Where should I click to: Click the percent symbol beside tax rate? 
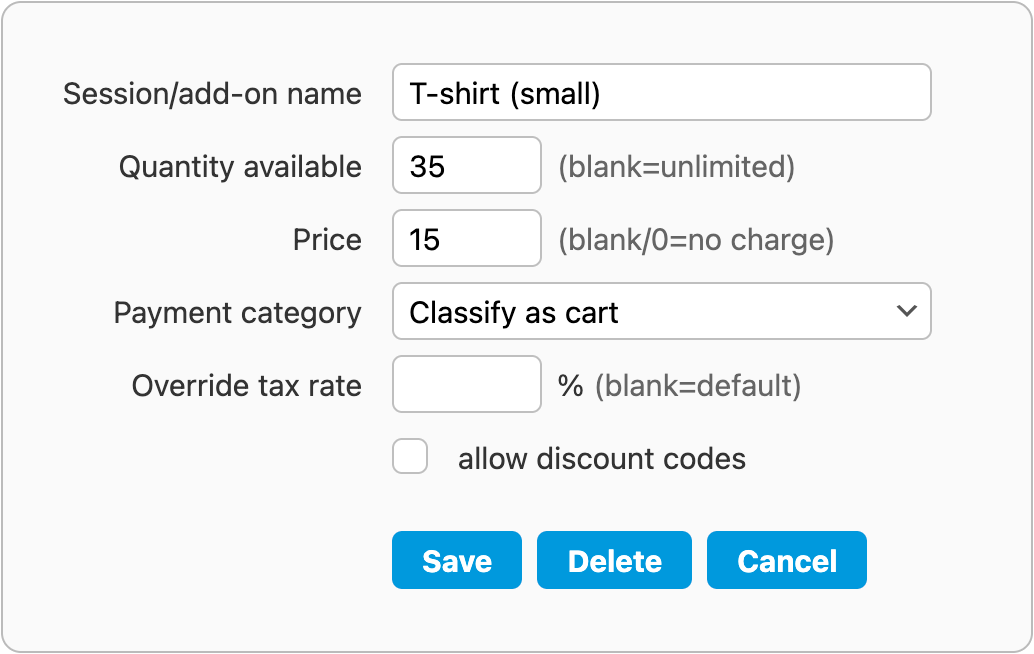(571, 386)
